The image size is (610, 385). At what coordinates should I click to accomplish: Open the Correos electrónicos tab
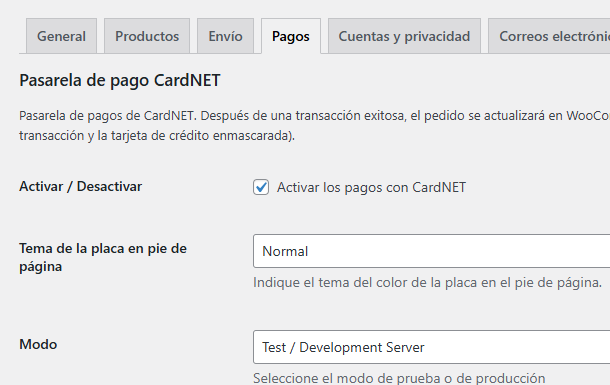(549, 36)
